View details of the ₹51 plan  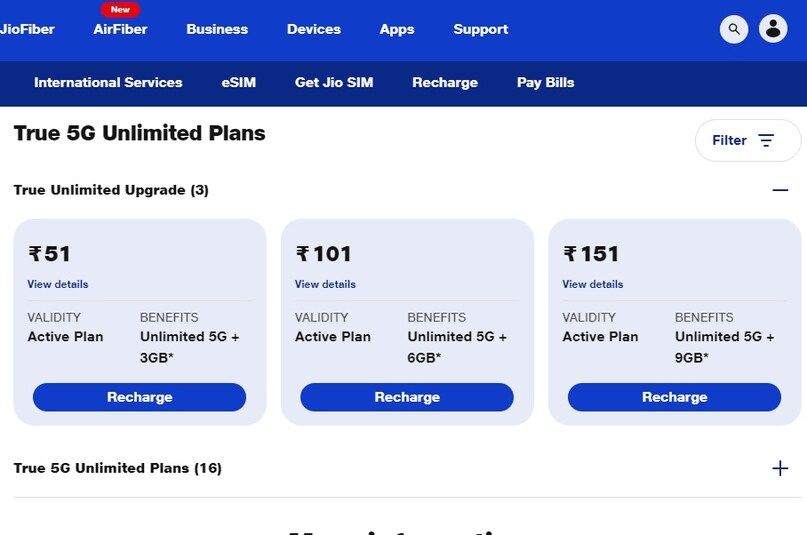coord(58,284)
